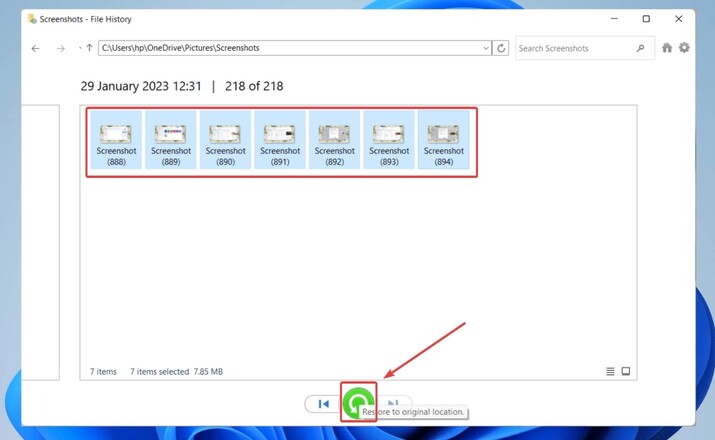Switch to large icons view
The height and width of the screenshot is (440, 715).
tap(626, 371)
